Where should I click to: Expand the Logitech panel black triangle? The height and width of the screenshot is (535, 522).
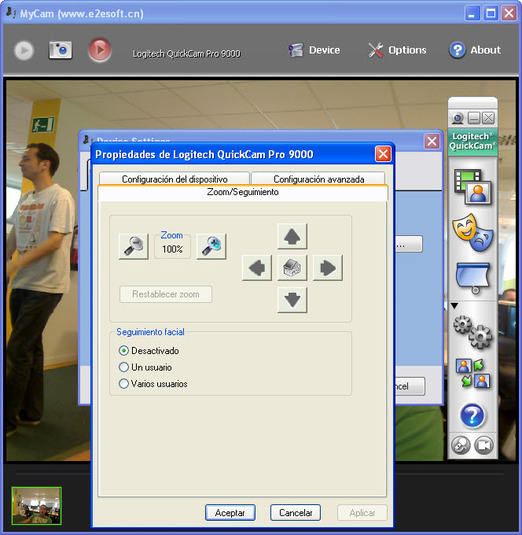(454, 306)
